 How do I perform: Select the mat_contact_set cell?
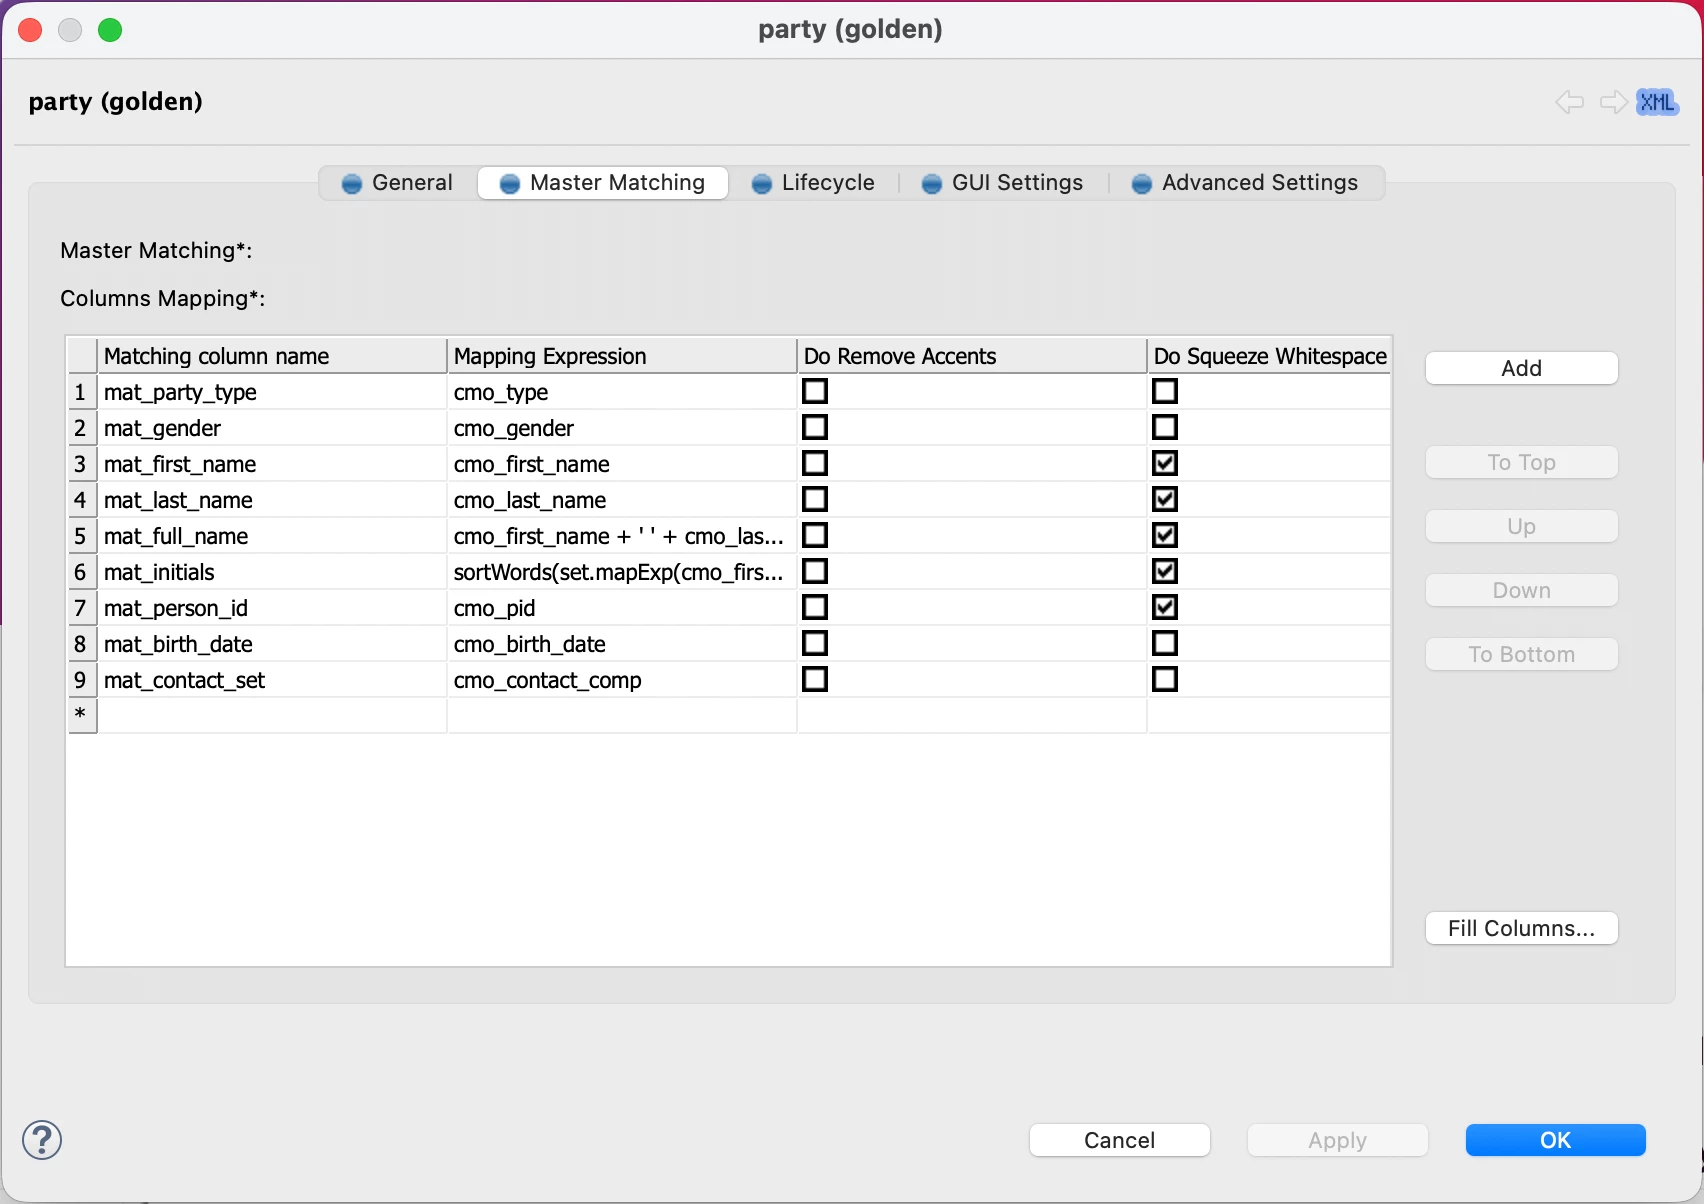point(272,680)
